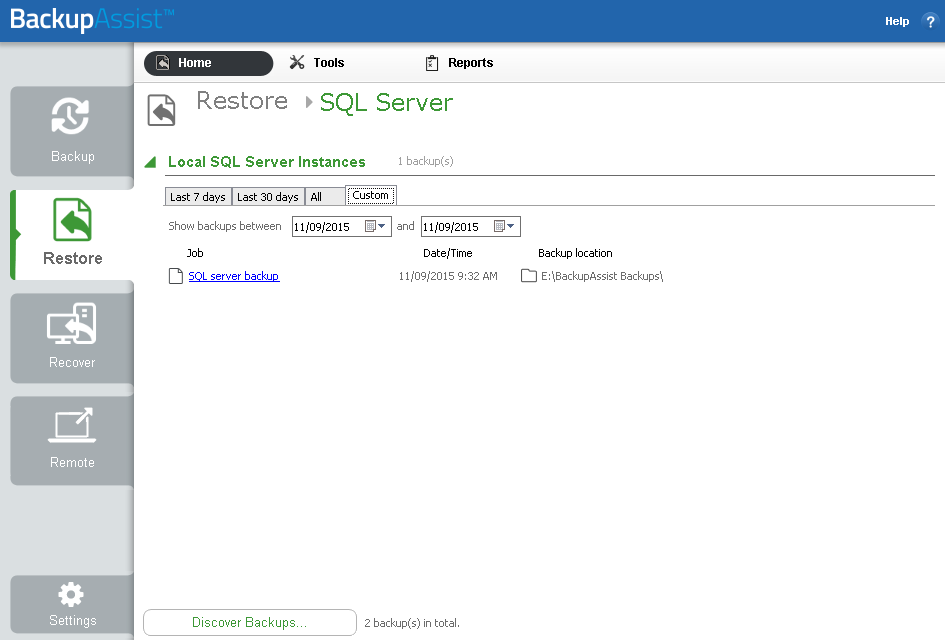
Task: Click the Restore page icon beside heading
Action: click(162, 110)
